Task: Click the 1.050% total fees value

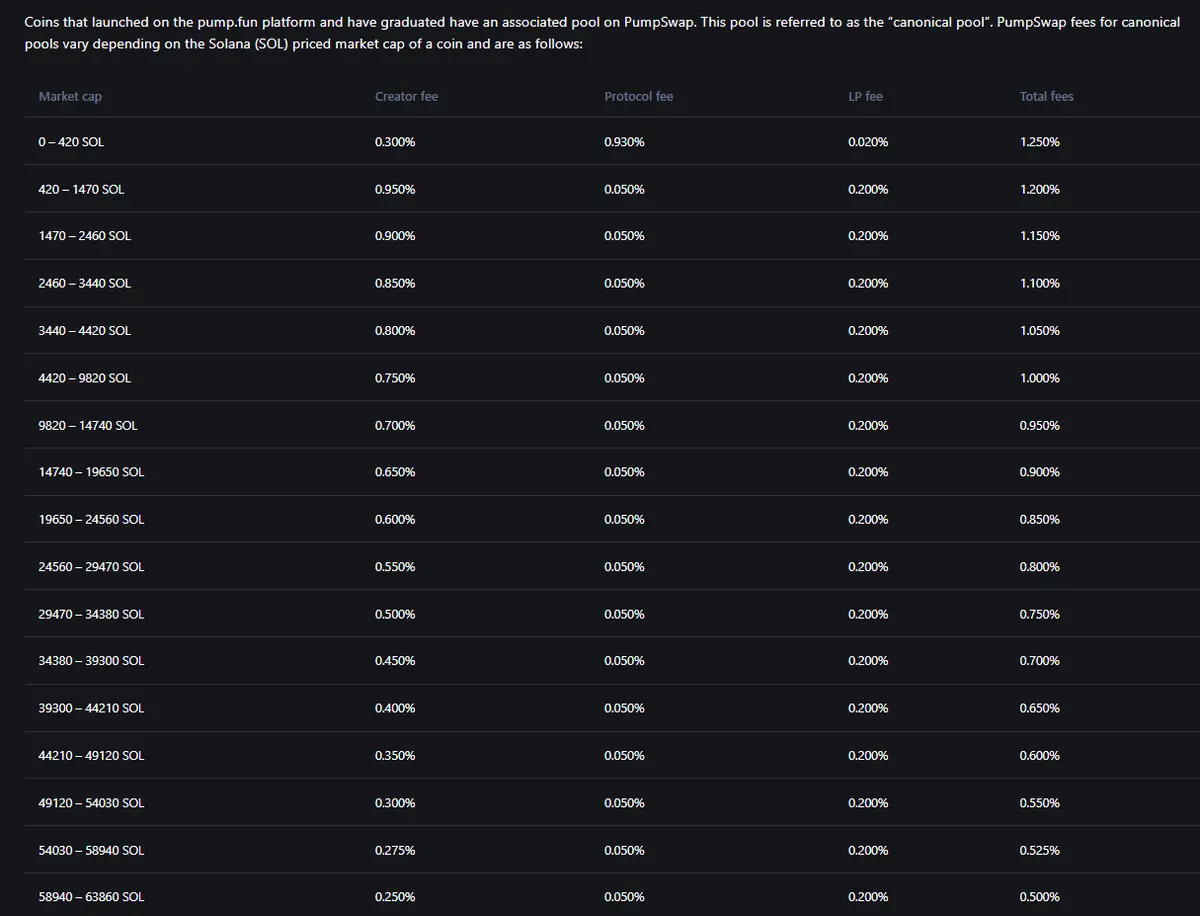Action: [1040, 330]
